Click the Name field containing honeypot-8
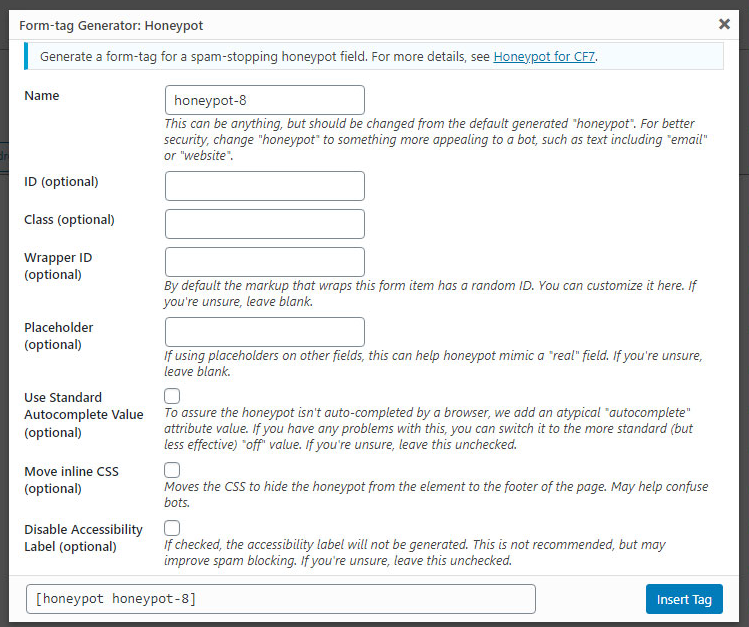 (265, 100)
